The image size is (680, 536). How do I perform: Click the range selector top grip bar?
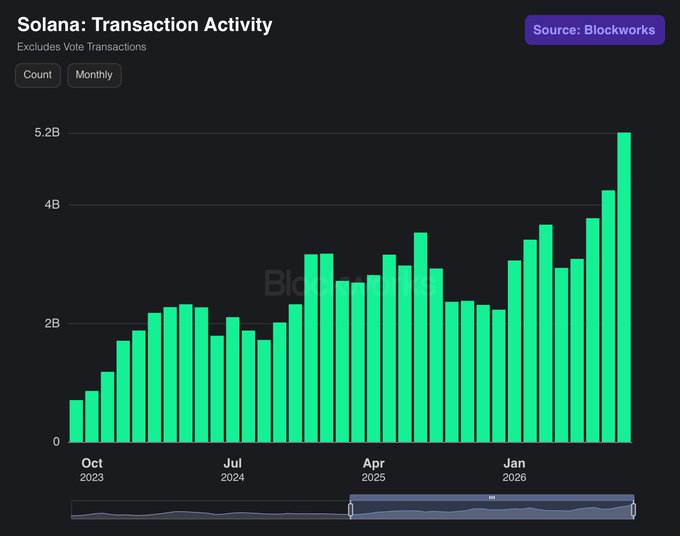[x=492, y=497]
